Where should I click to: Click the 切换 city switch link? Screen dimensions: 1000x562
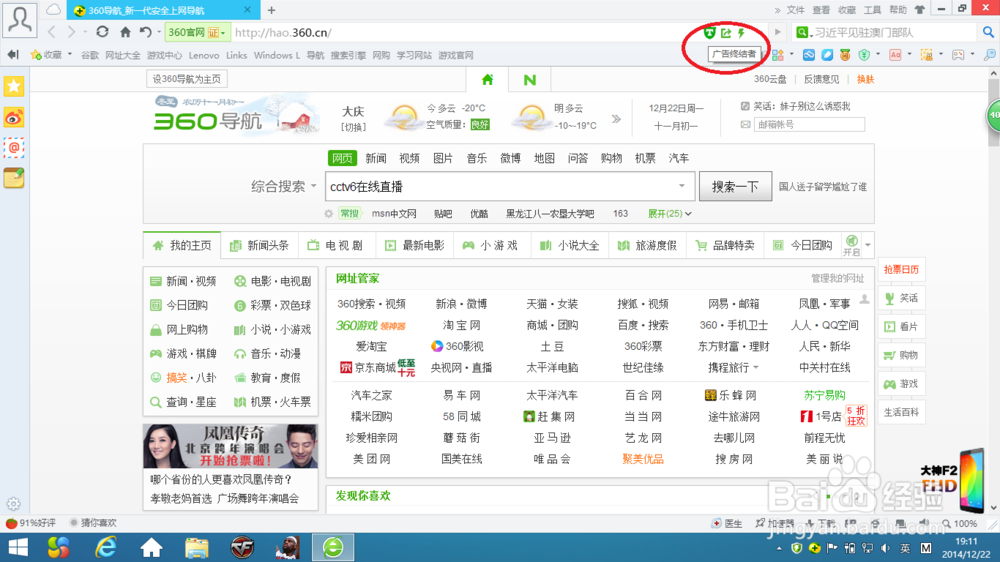tap(353, 127)
